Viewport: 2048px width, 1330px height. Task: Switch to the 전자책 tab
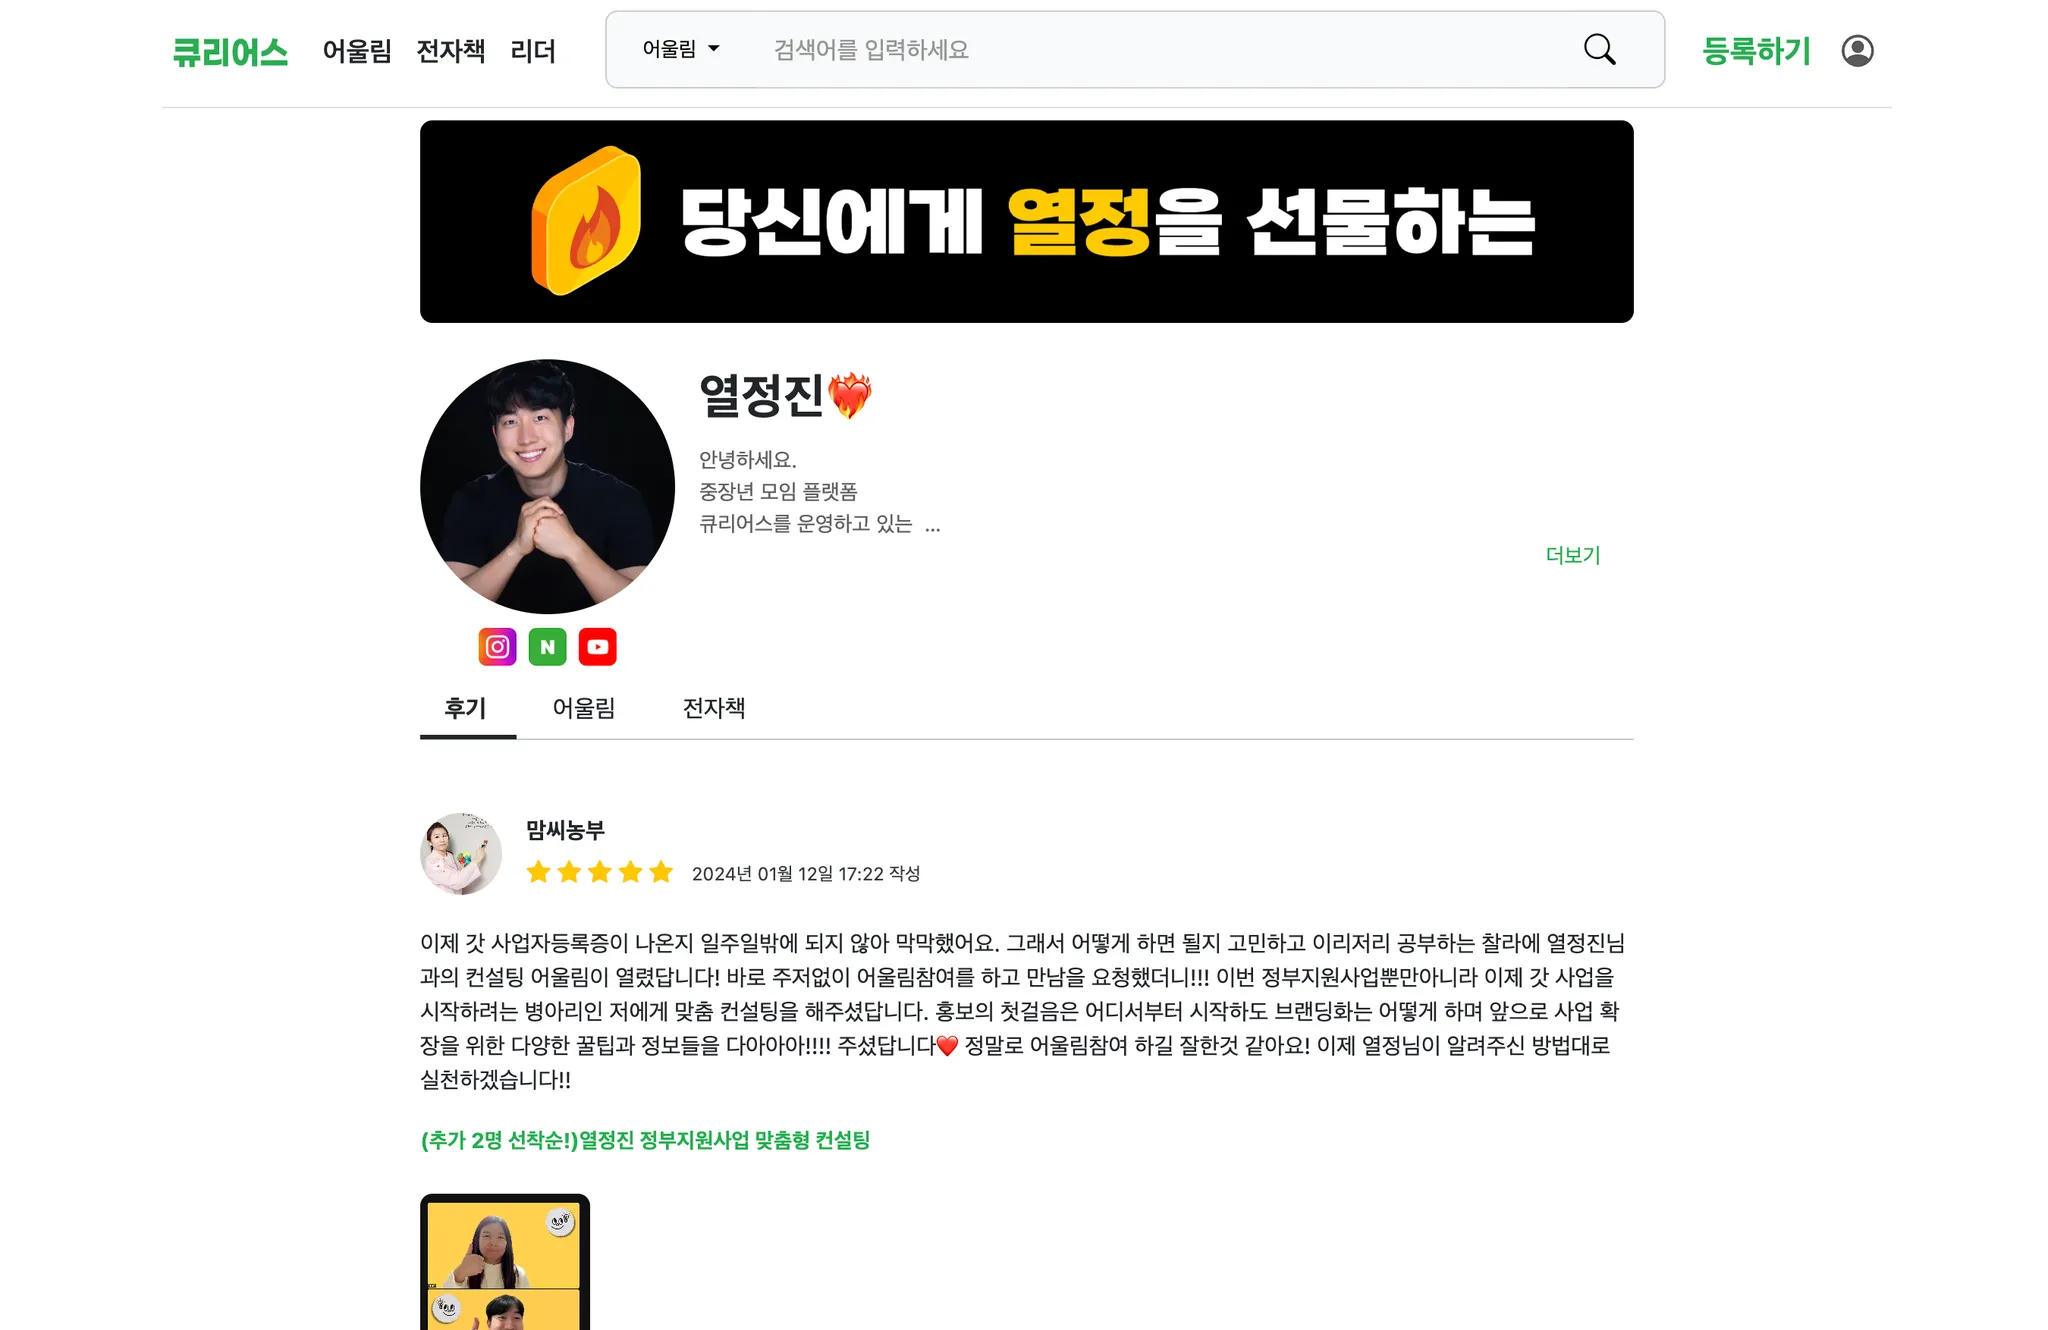(x=714, y=708)
